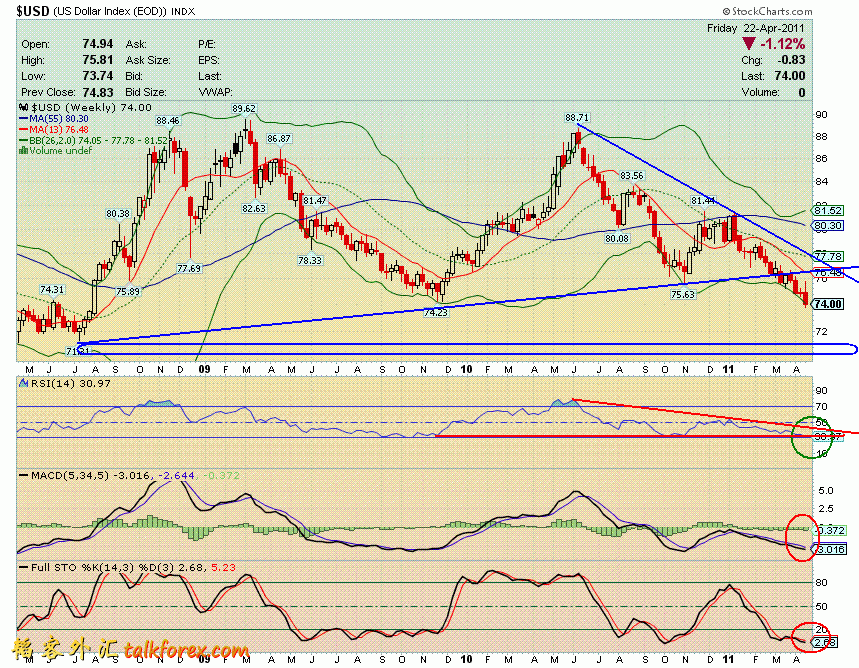Select the Last value 74.00 in header

pyautogui.click(x=790, y=76)
